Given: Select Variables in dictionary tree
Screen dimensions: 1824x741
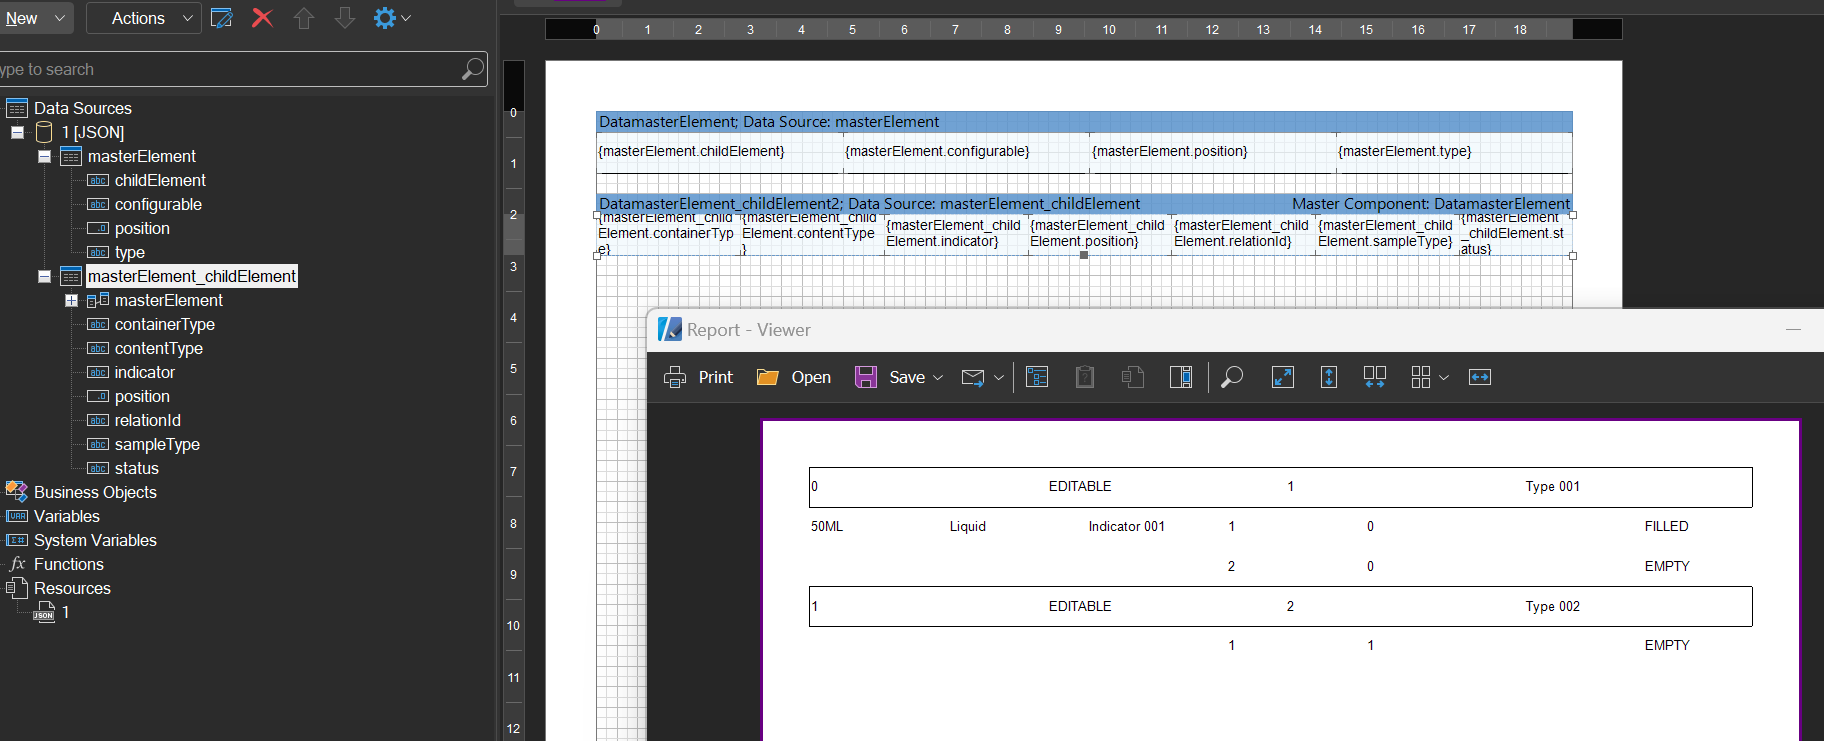Looking at the screenshot, I should 67,516.
